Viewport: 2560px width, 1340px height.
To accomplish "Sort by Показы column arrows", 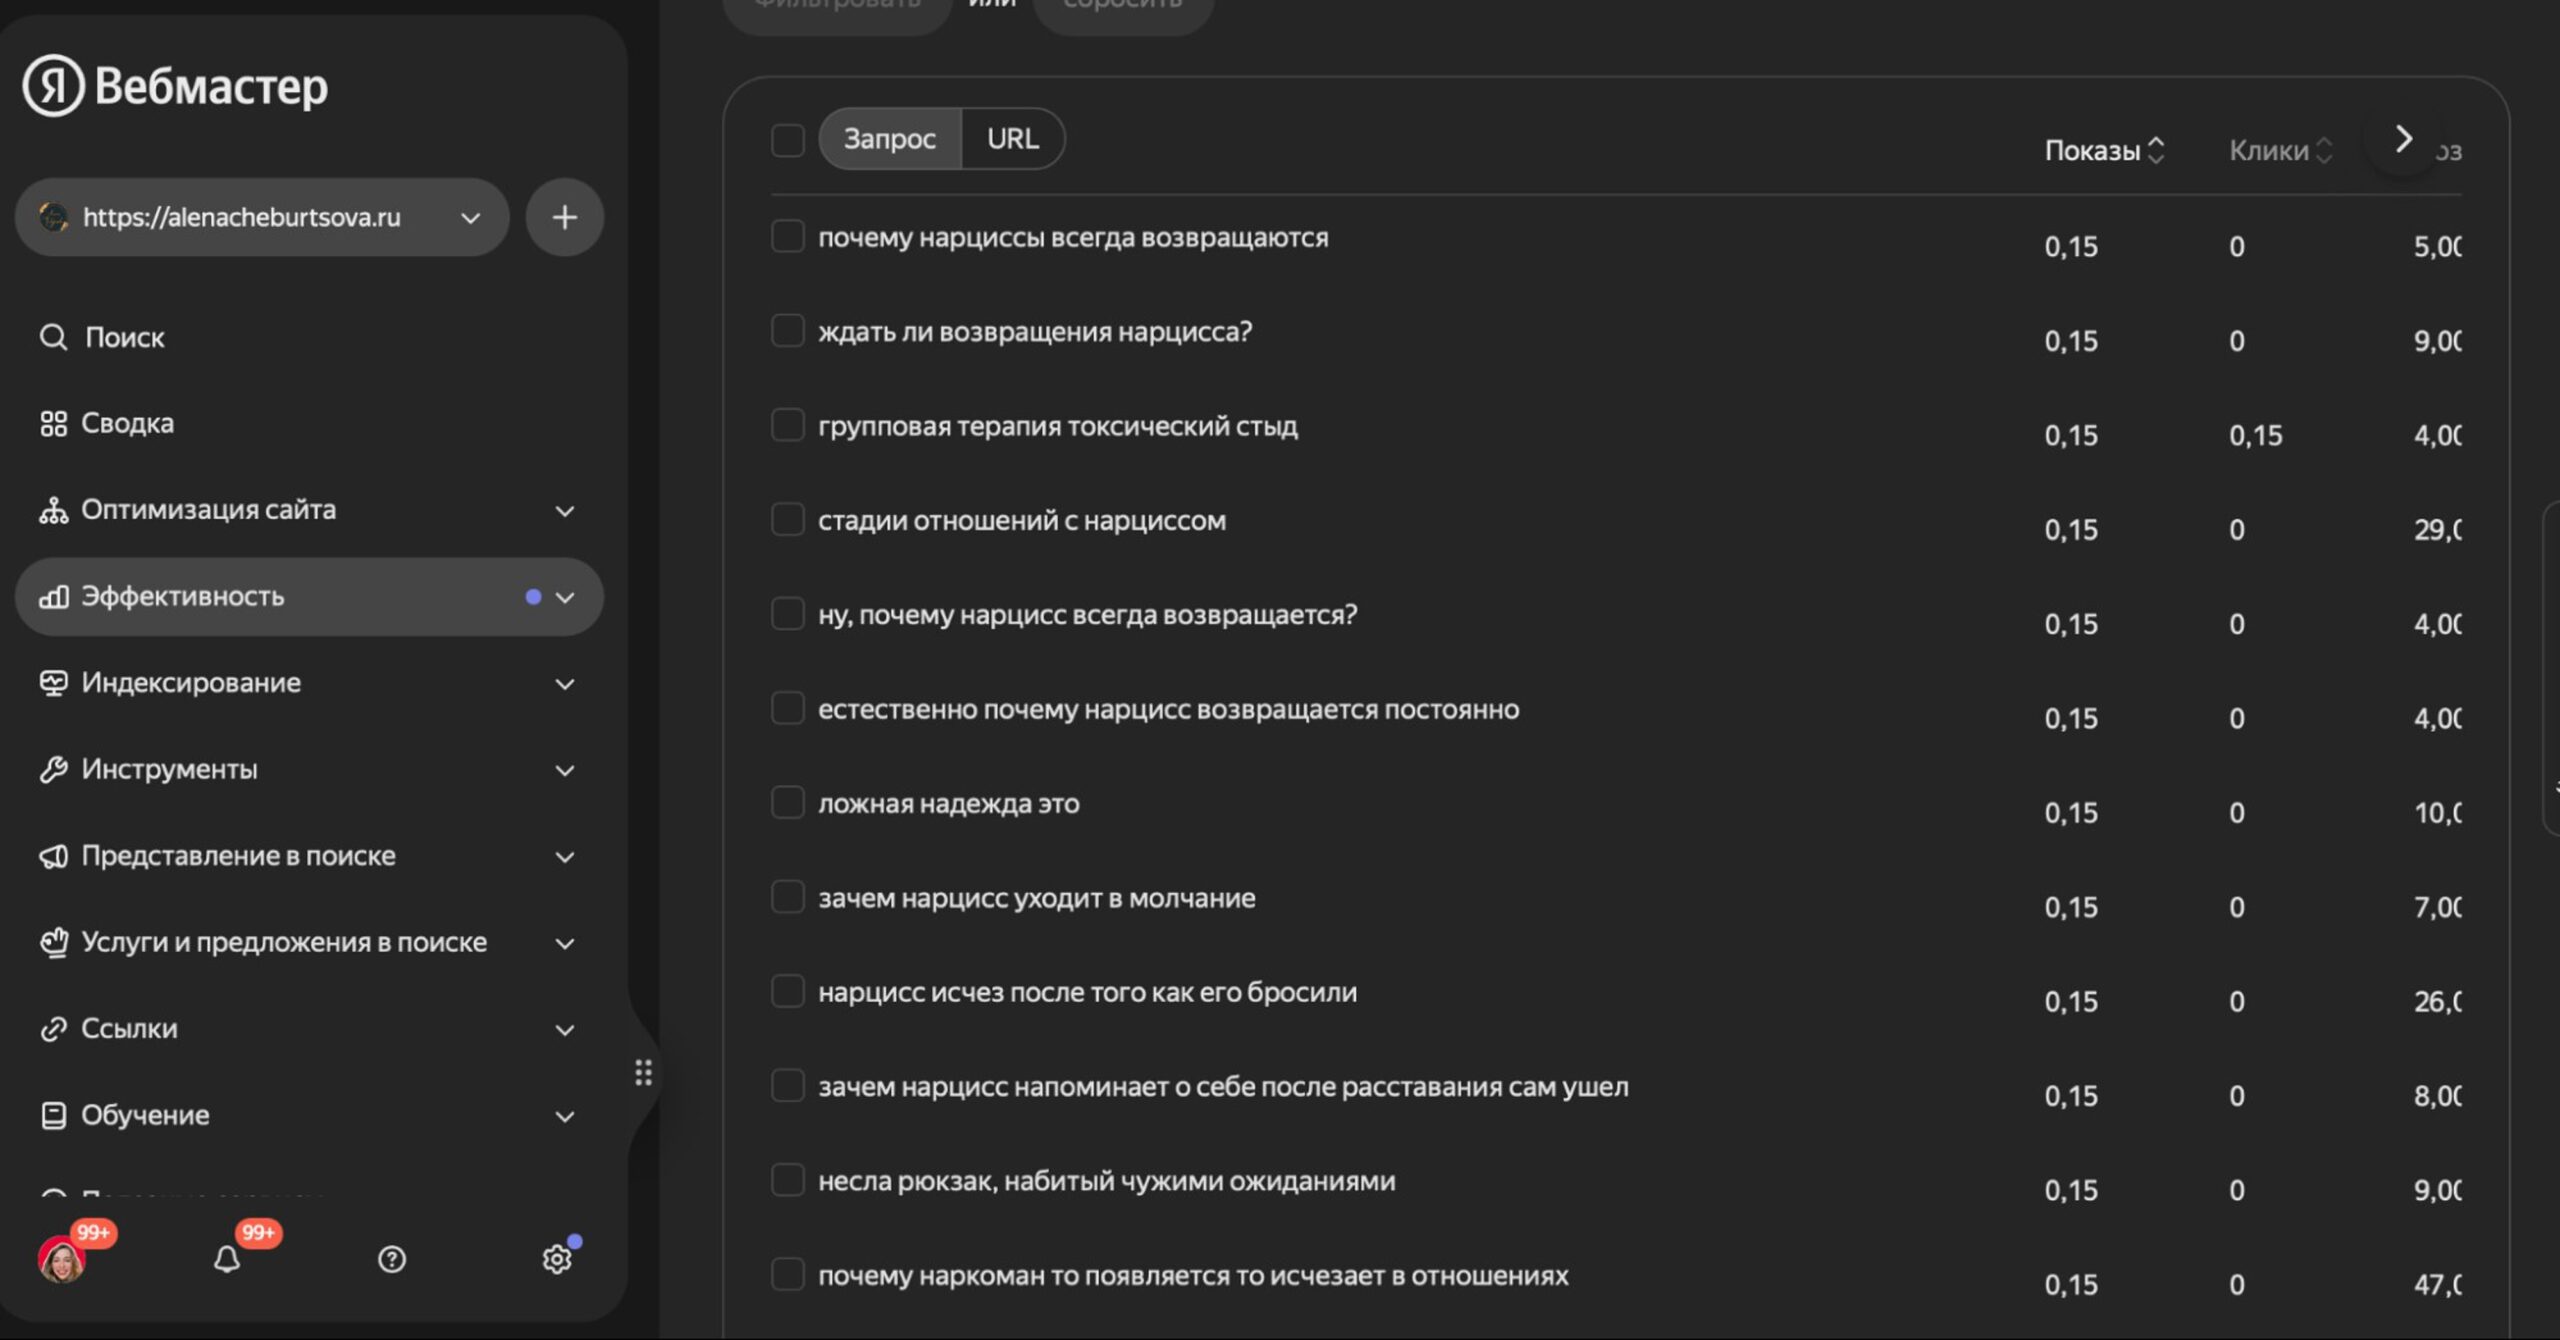I will click(2156, 151).
